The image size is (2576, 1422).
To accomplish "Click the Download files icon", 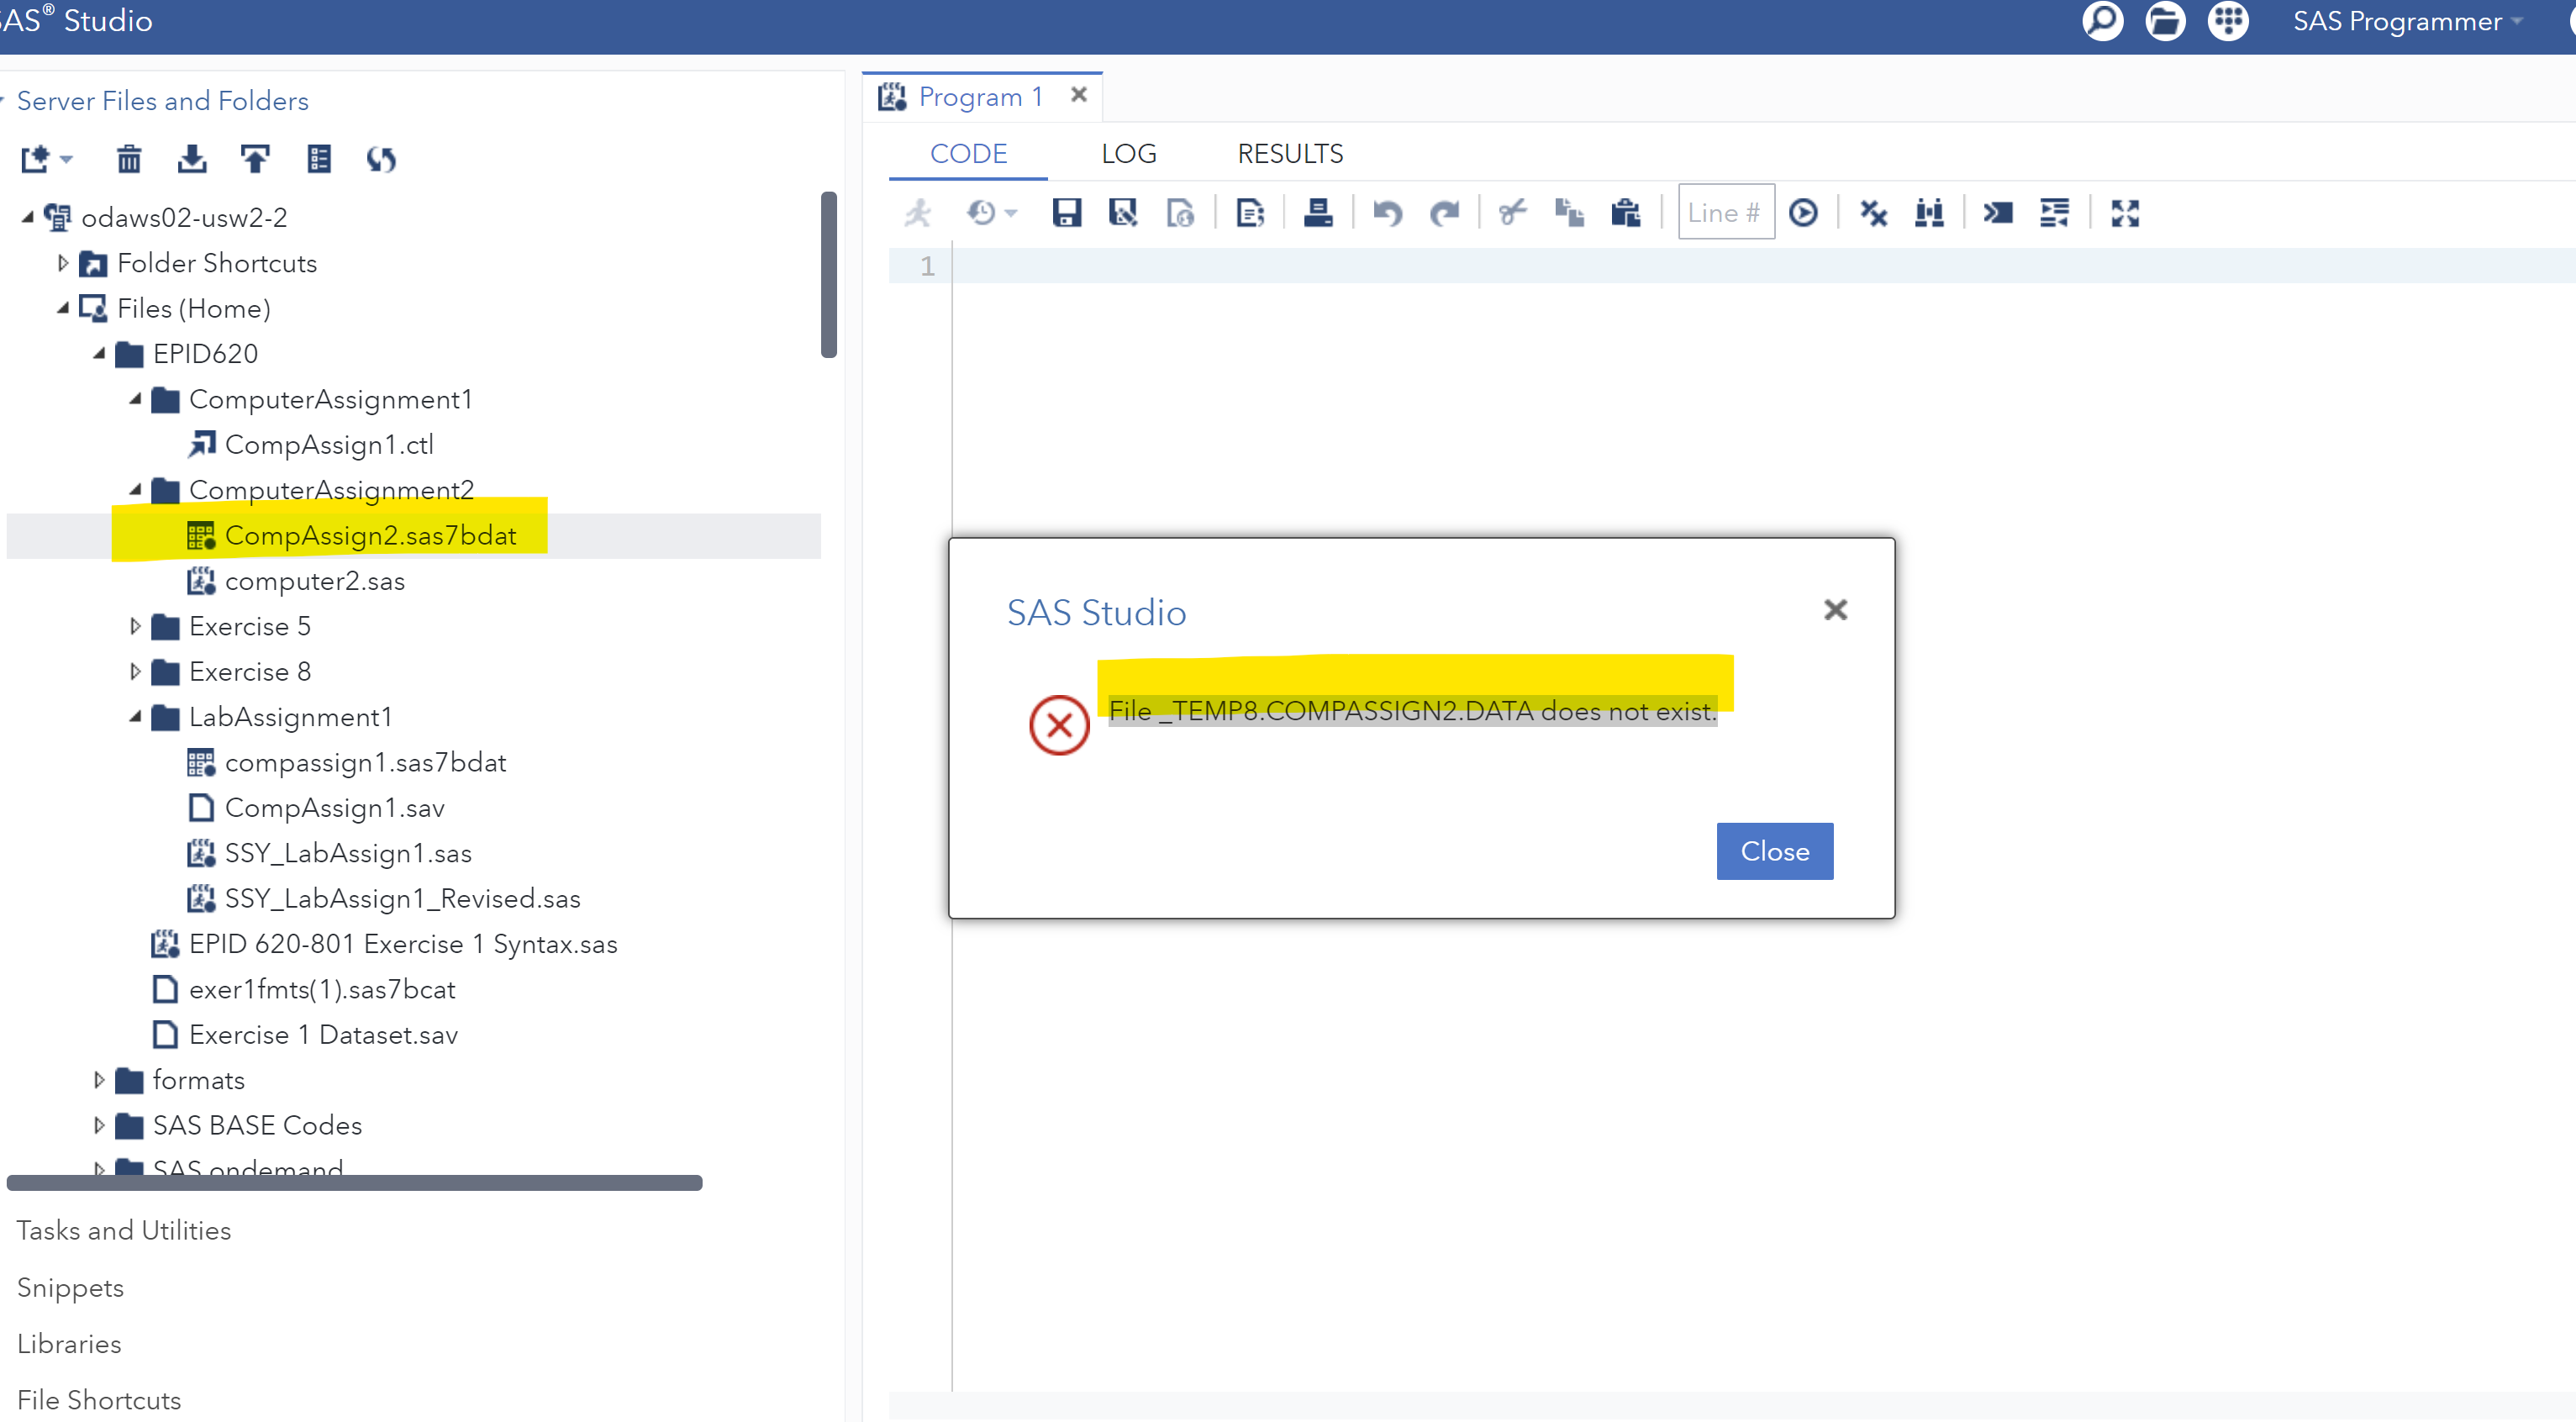I will coord(192,159).
